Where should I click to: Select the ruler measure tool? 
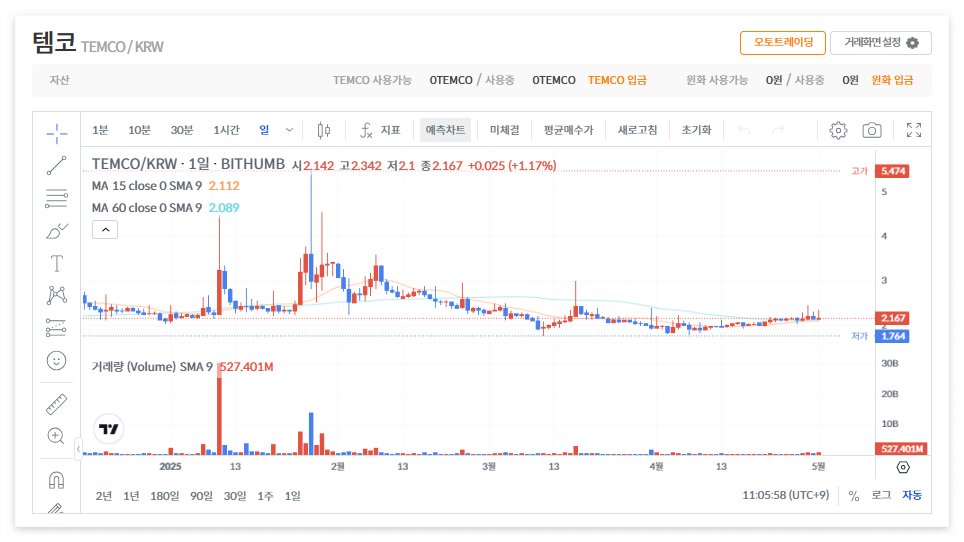click(57, 404)
